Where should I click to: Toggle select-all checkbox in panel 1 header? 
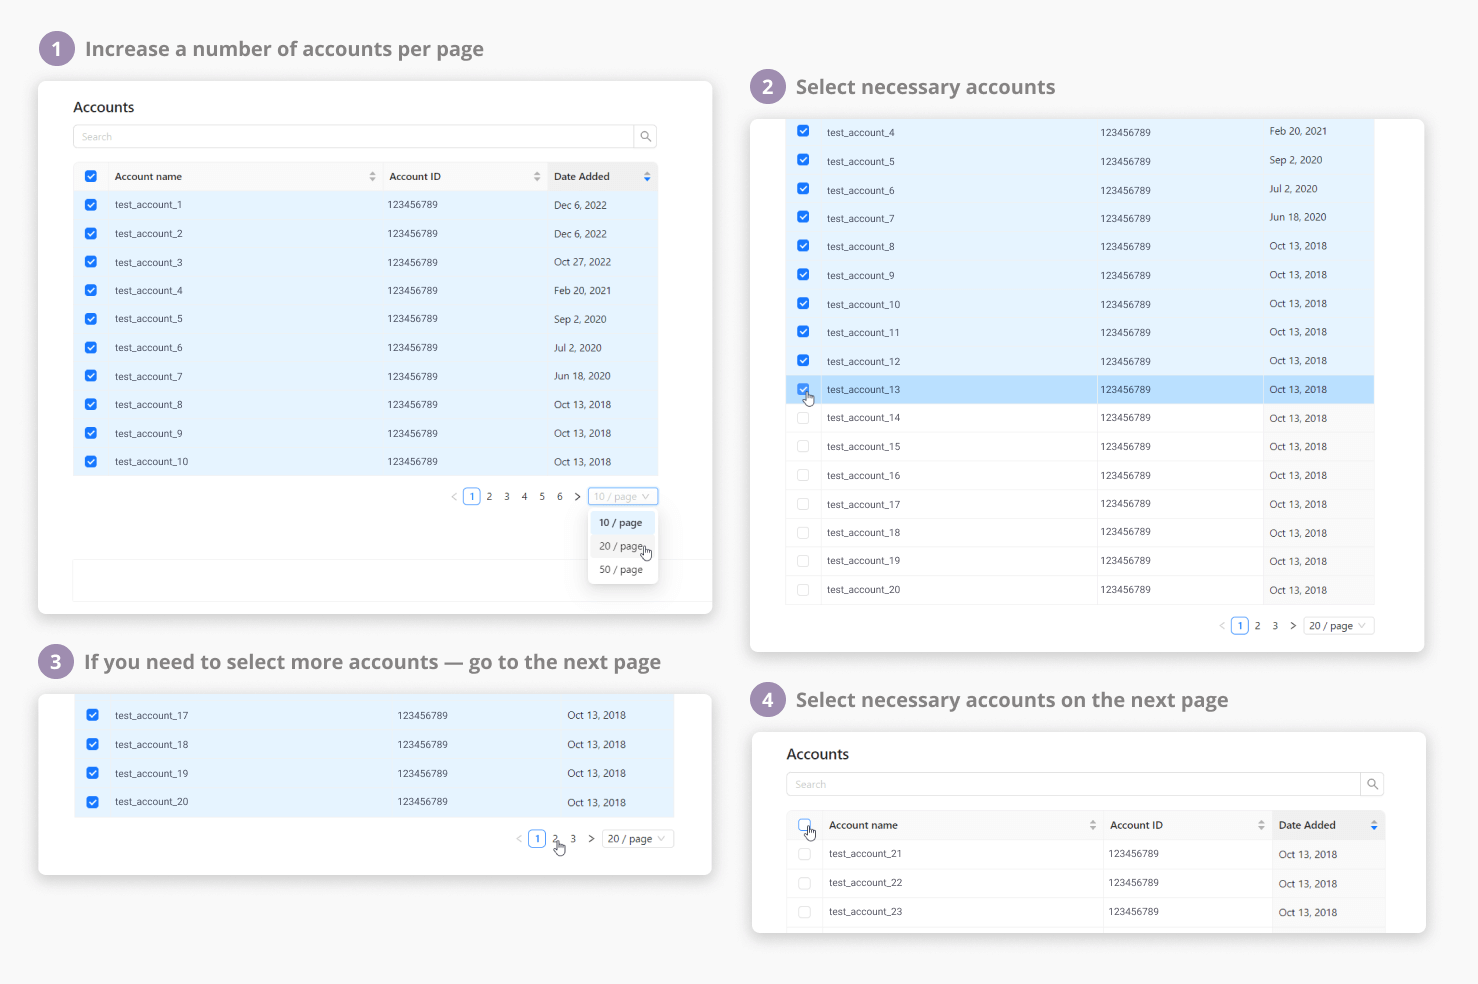point(91,177)
